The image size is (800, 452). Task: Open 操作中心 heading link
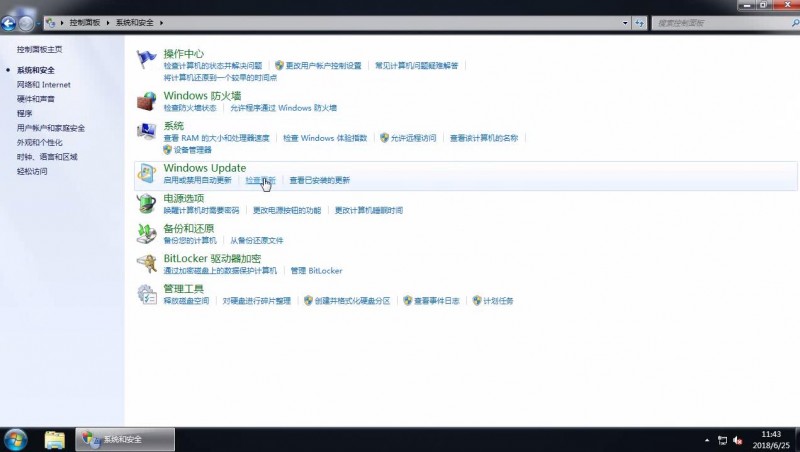(x=184, y=54)
